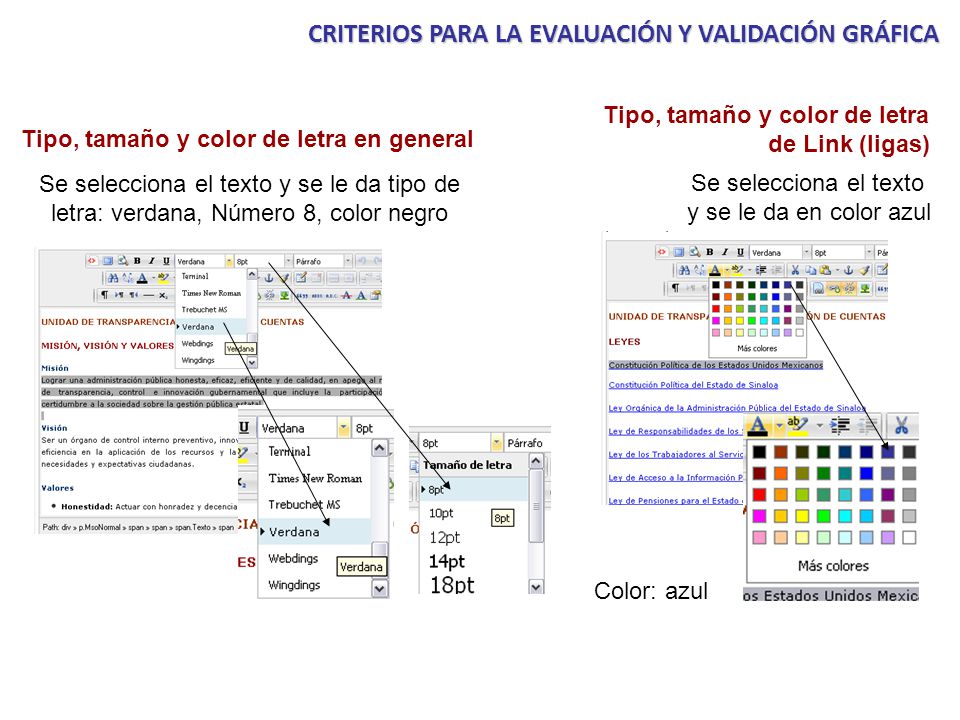
Task: Click the enlarged scissors cut icon
Action: coord(901,425)
